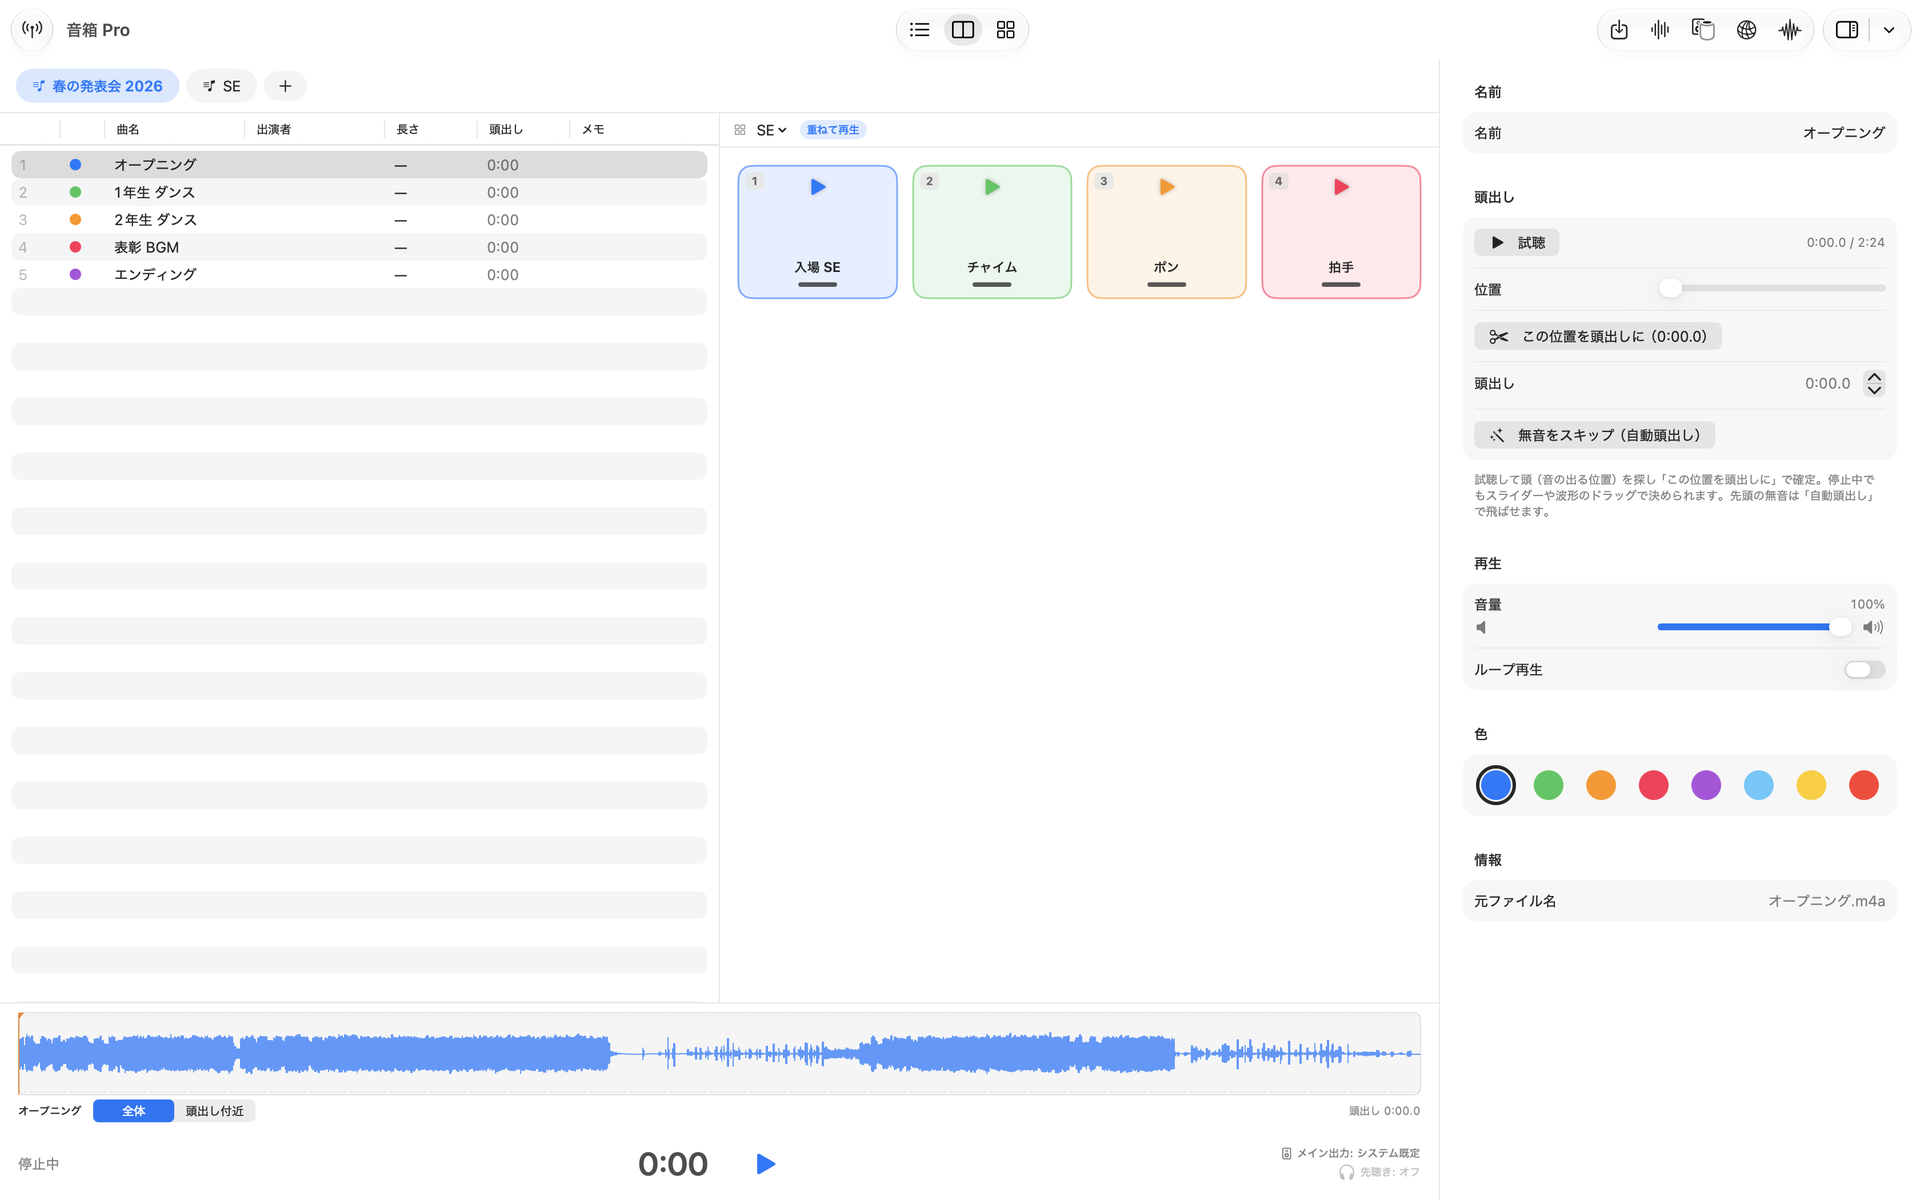Click the grid icon beside SE pad header
1920x1200 pixels.
point(740,130)
